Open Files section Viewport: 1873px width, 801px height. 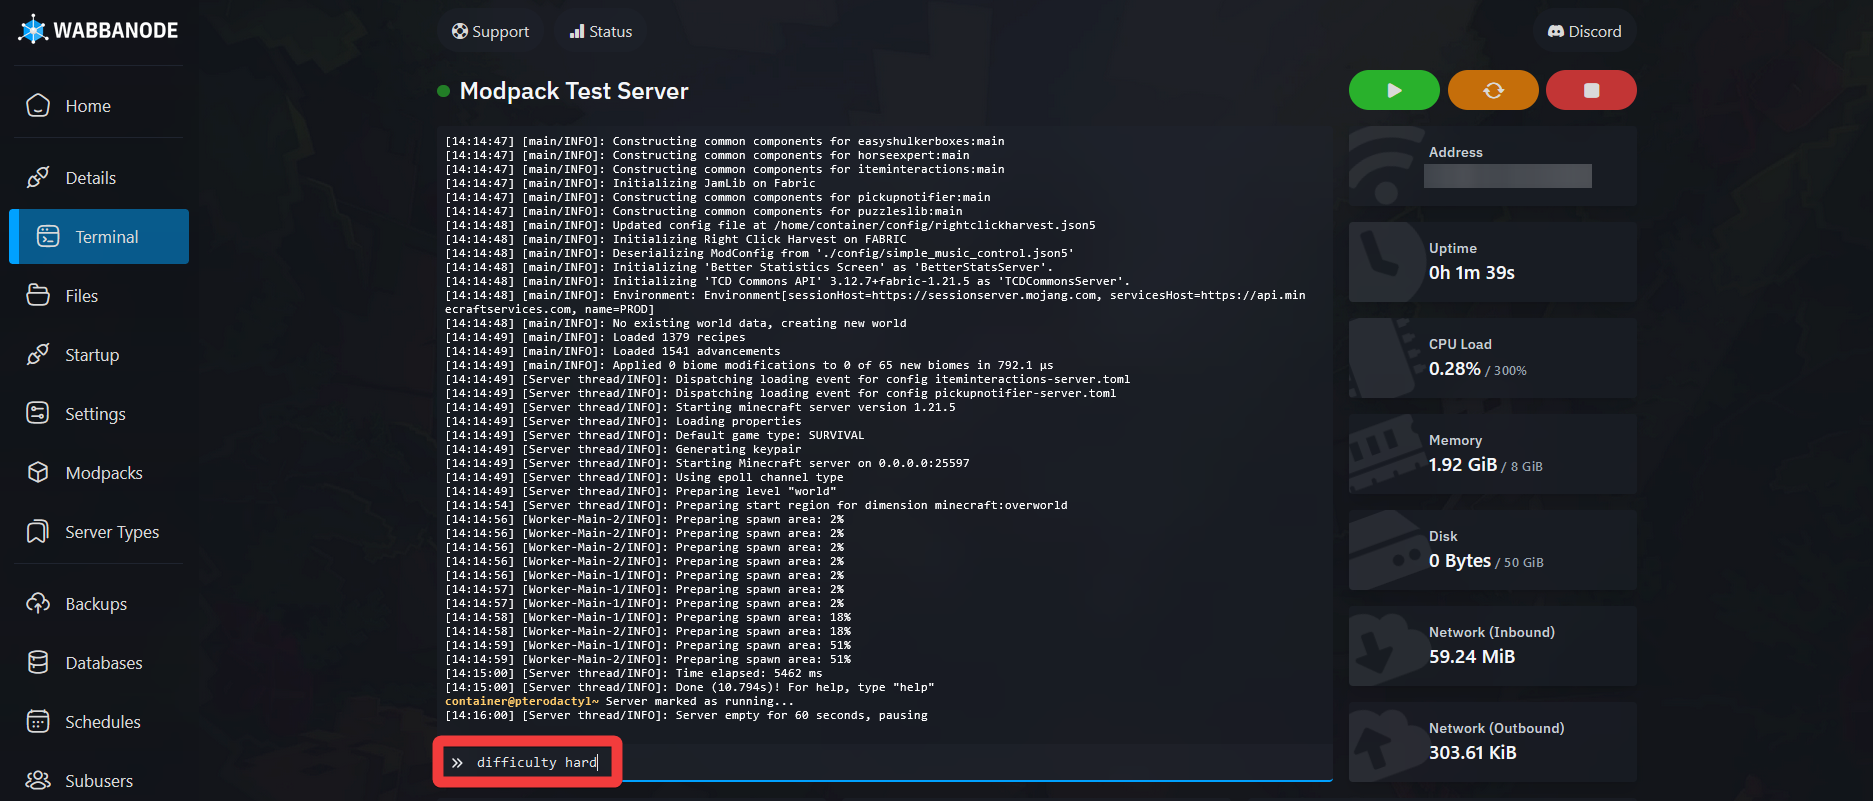(x=82, y=296)
